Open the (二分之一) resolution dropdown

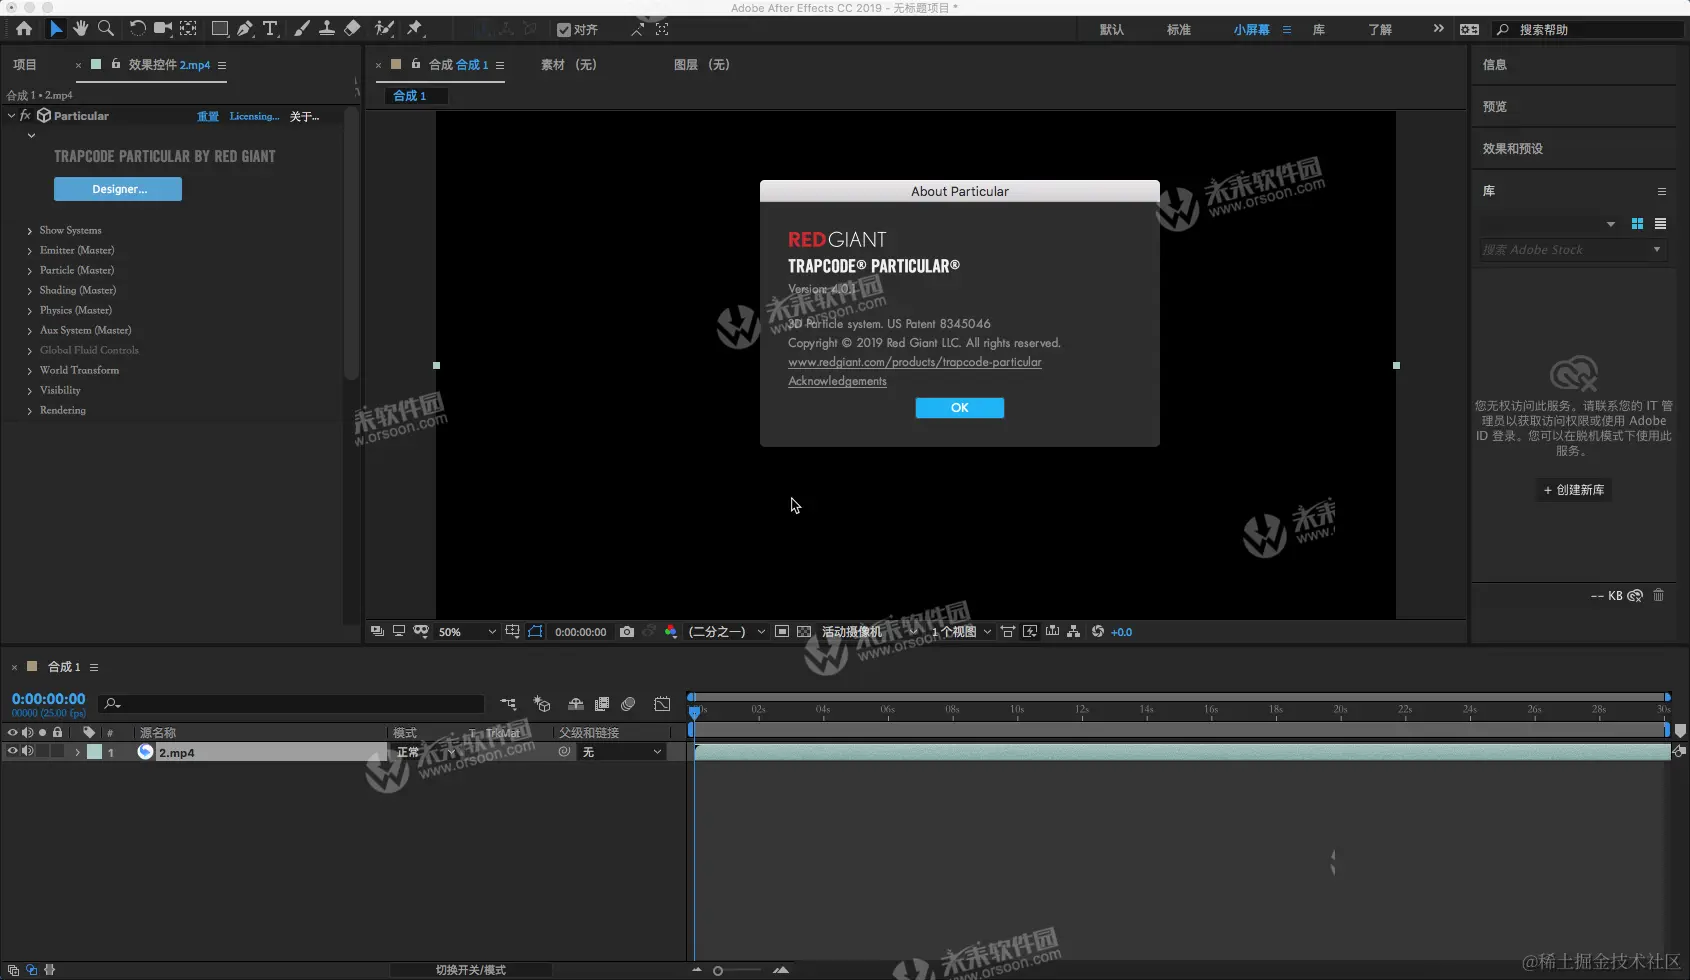(727, 632)
